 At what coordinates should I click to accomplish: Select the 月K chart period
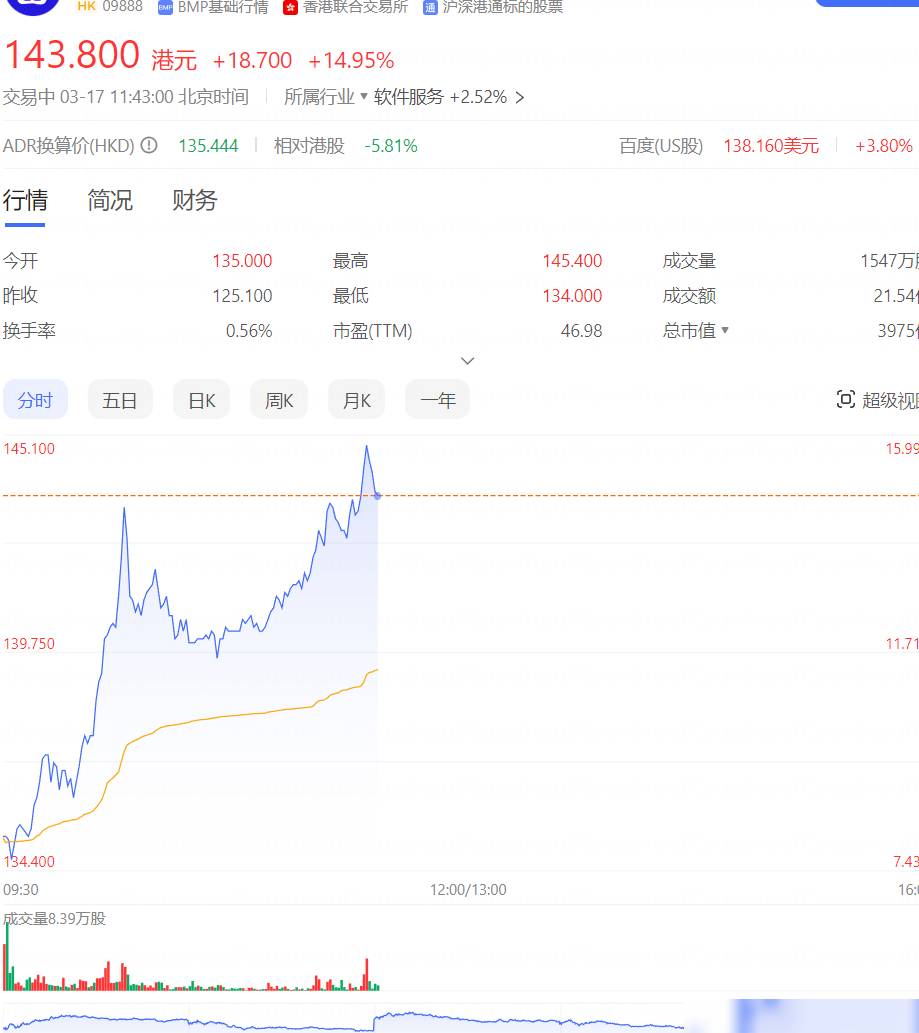356,399
